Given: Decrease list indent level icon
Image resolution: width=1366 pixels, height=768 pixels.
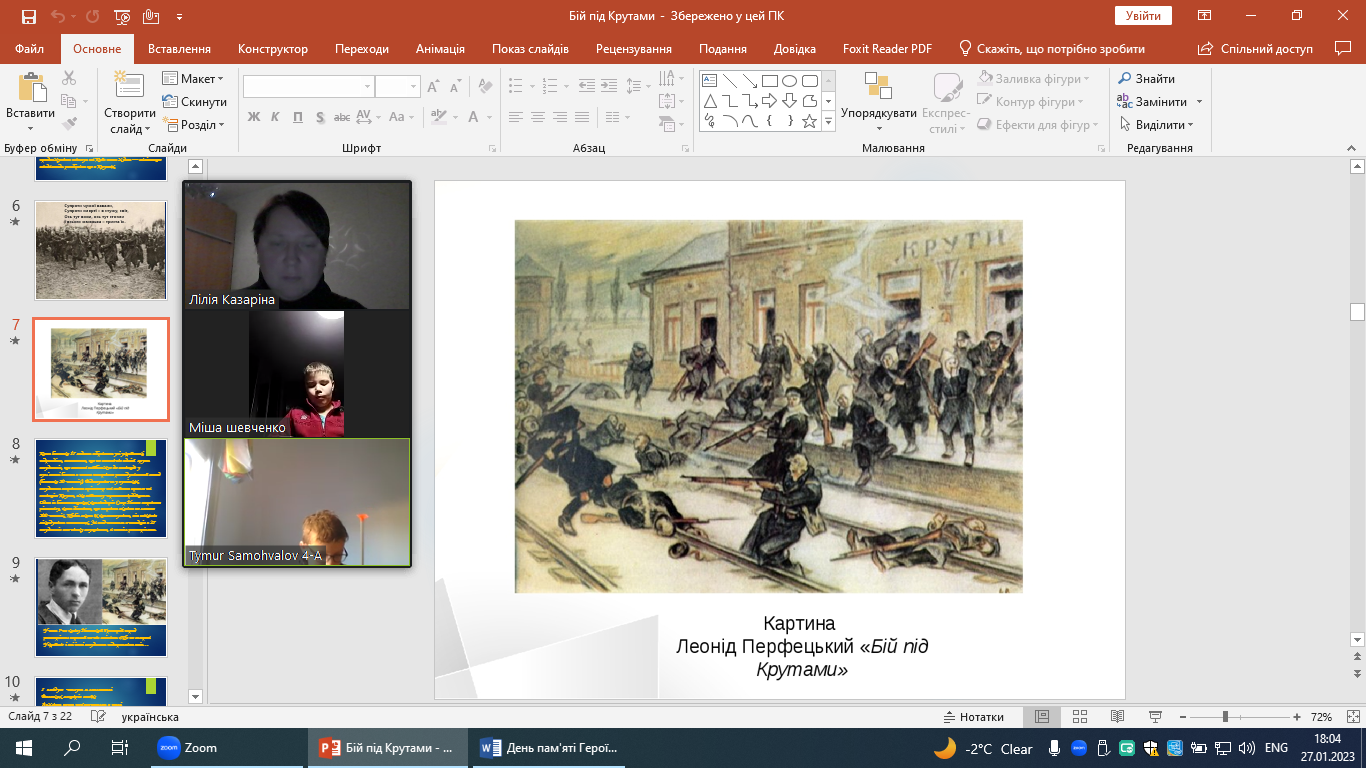Looking at the screenshot, I should [587, 84].
